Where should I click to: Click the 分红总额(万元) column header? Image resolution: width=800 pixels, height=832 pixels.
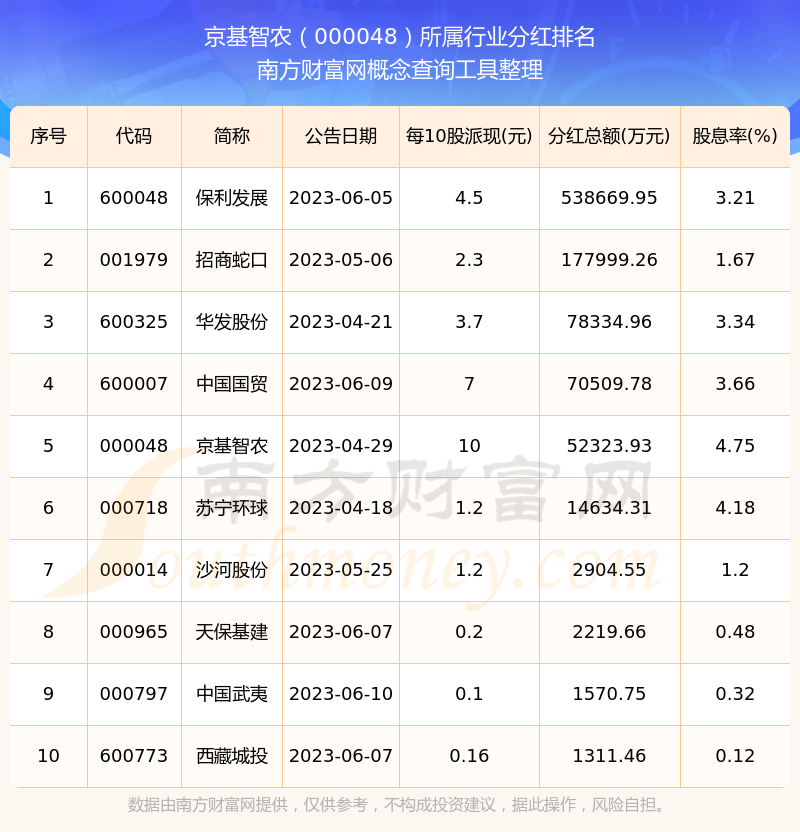pos(609,136)
